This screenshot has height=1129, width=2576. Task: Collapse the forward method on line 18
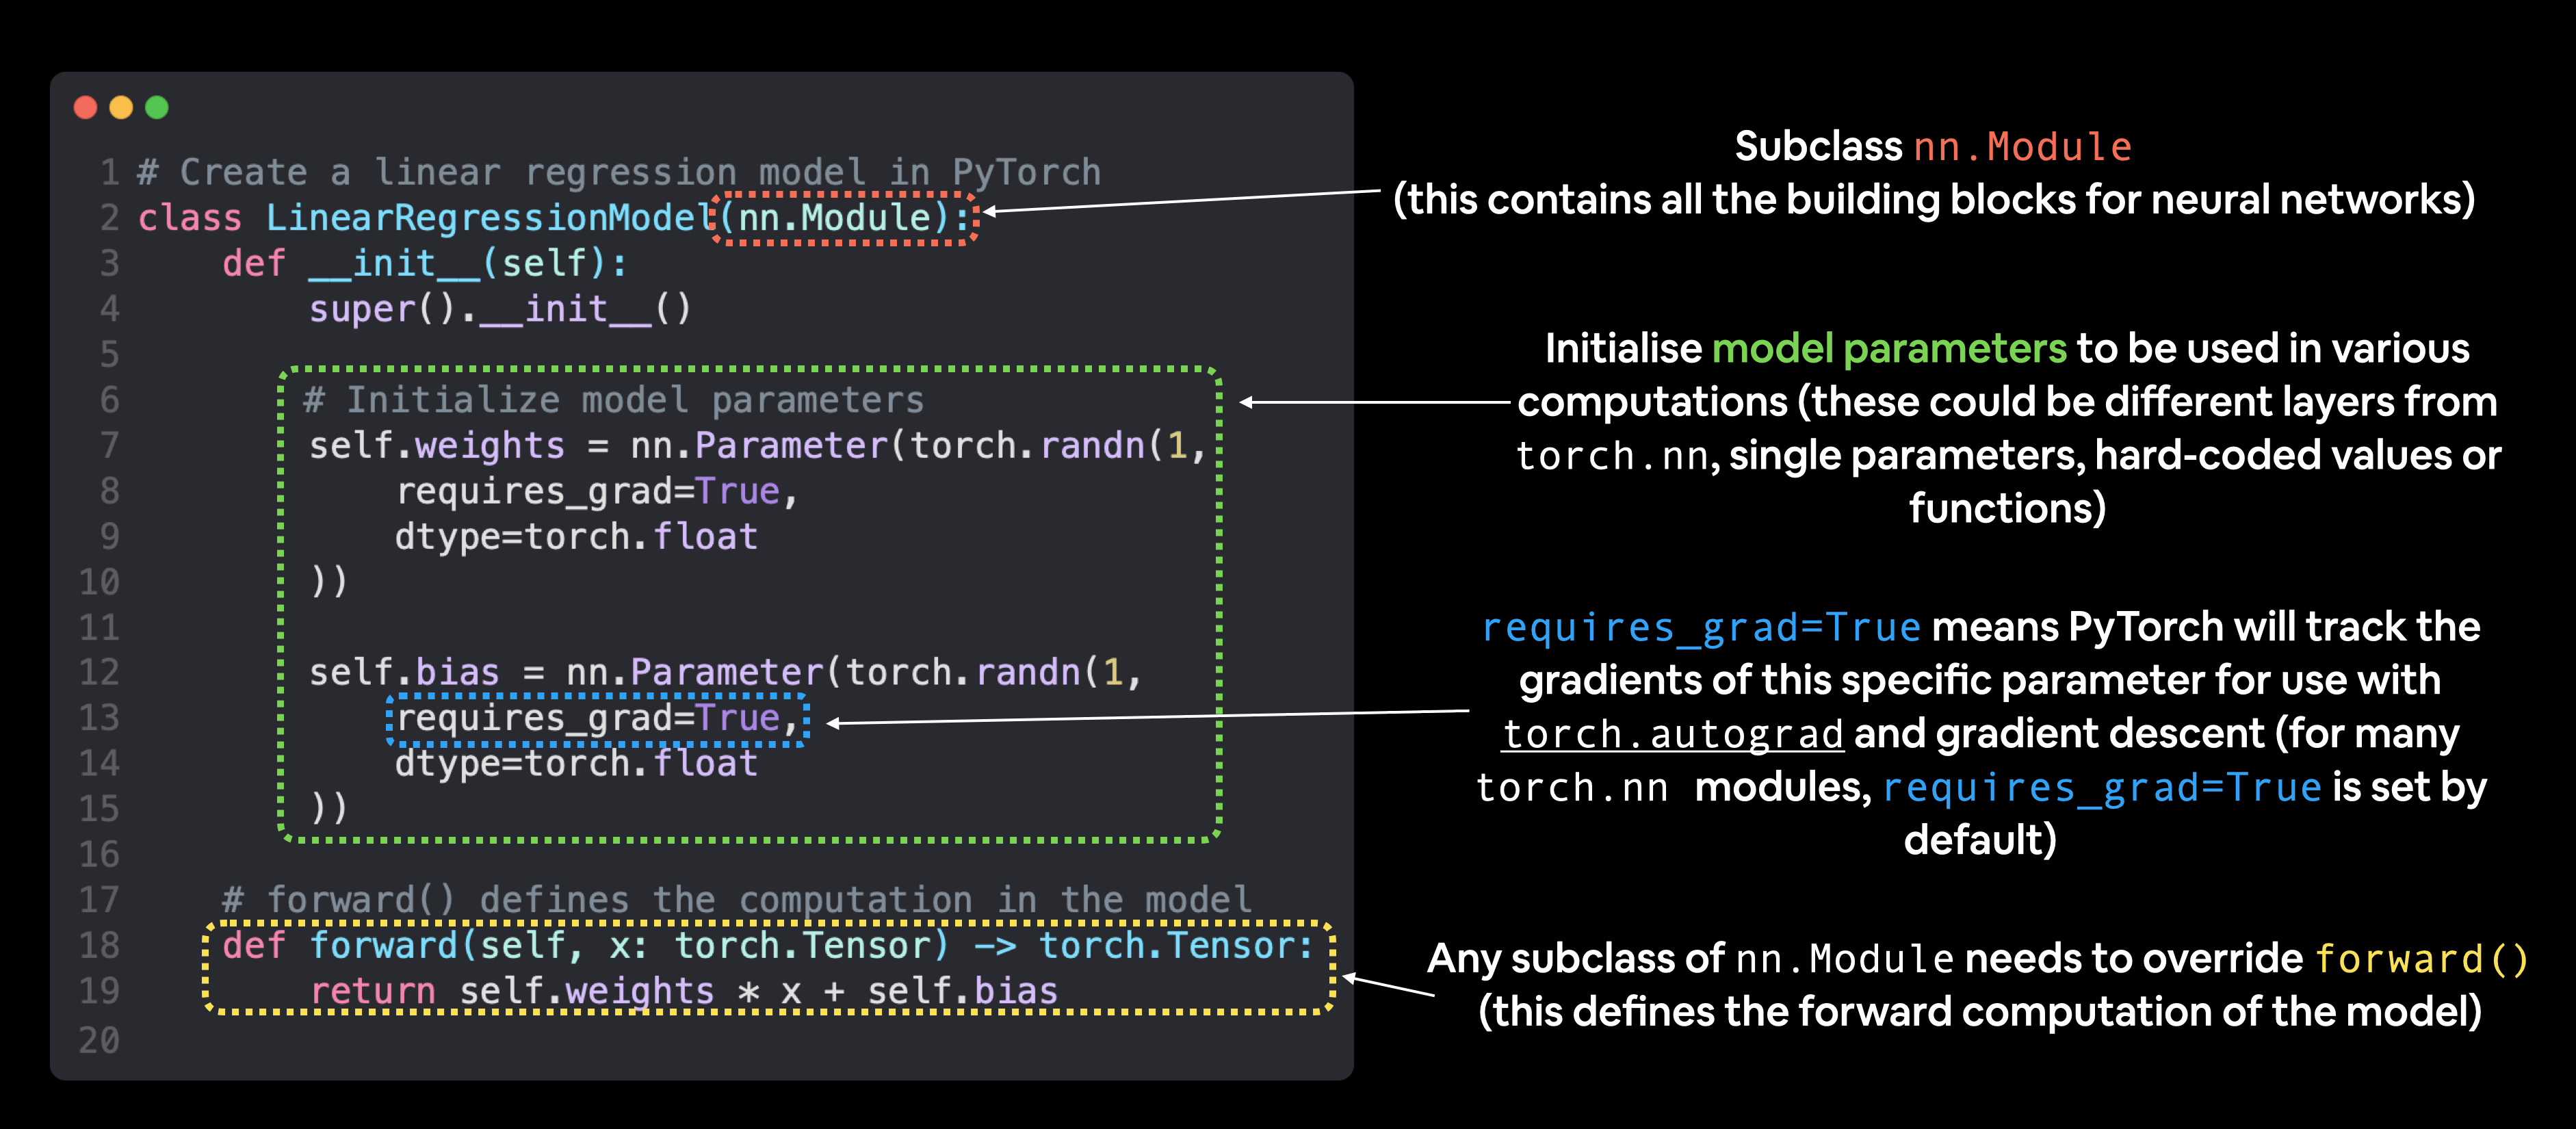[385, 945]
